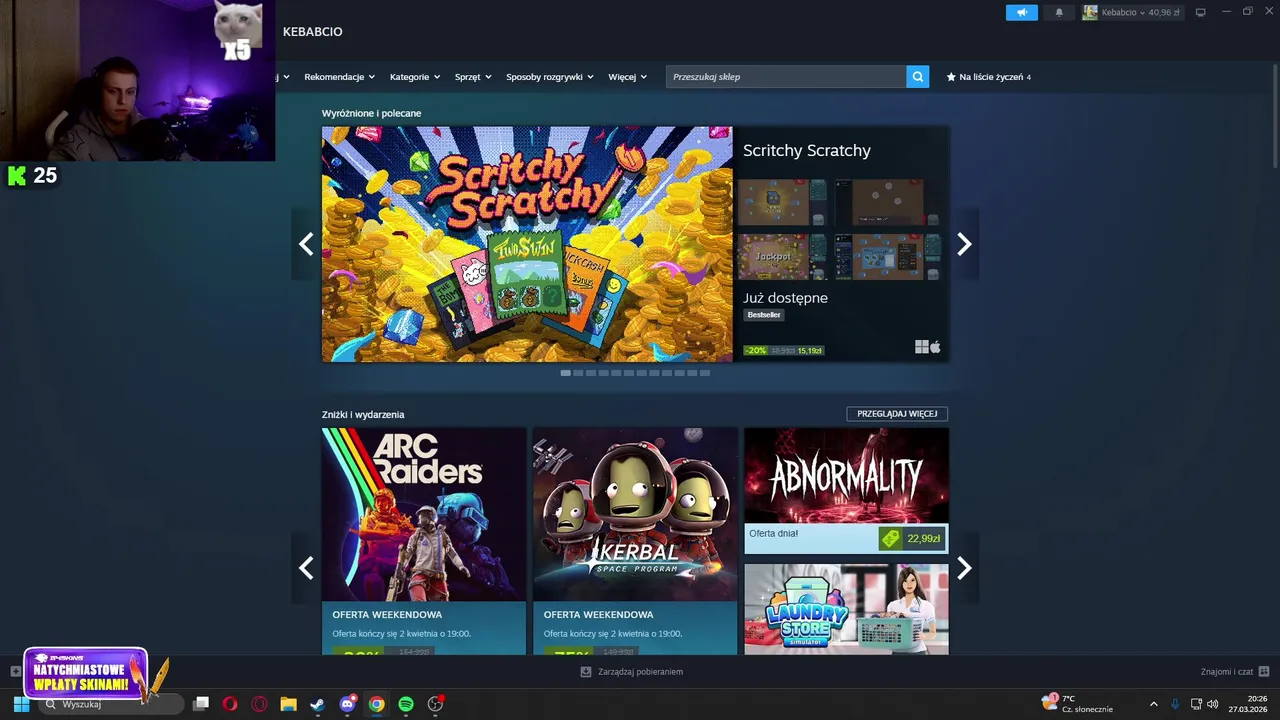
Task: Click the Apple platform icon on Scritchy Scratchy
Action: 935,347
